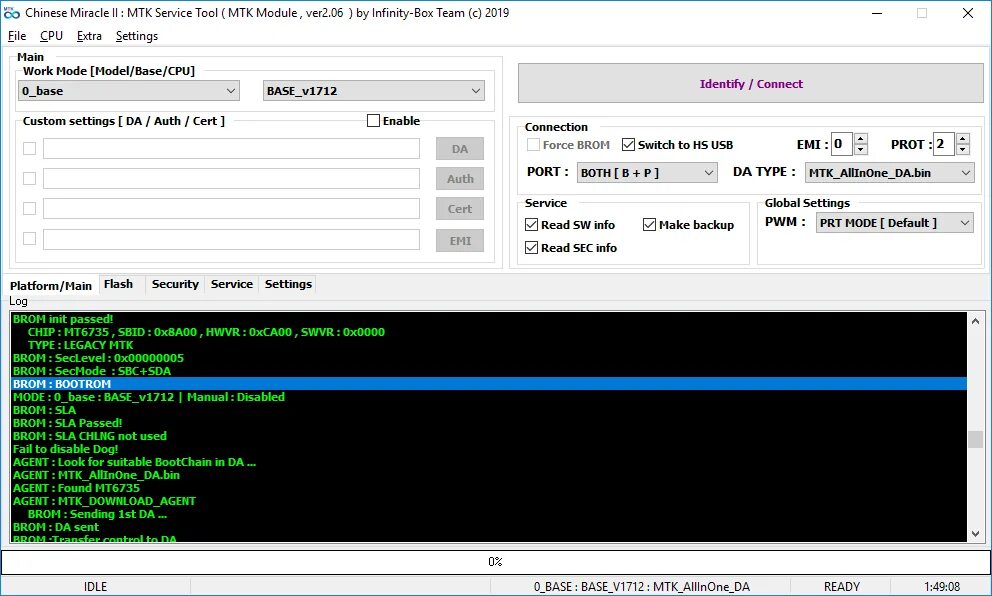Click the log scrollbar thumb
The height and width of the screenshot is (596, 992).
pos(976,439)
